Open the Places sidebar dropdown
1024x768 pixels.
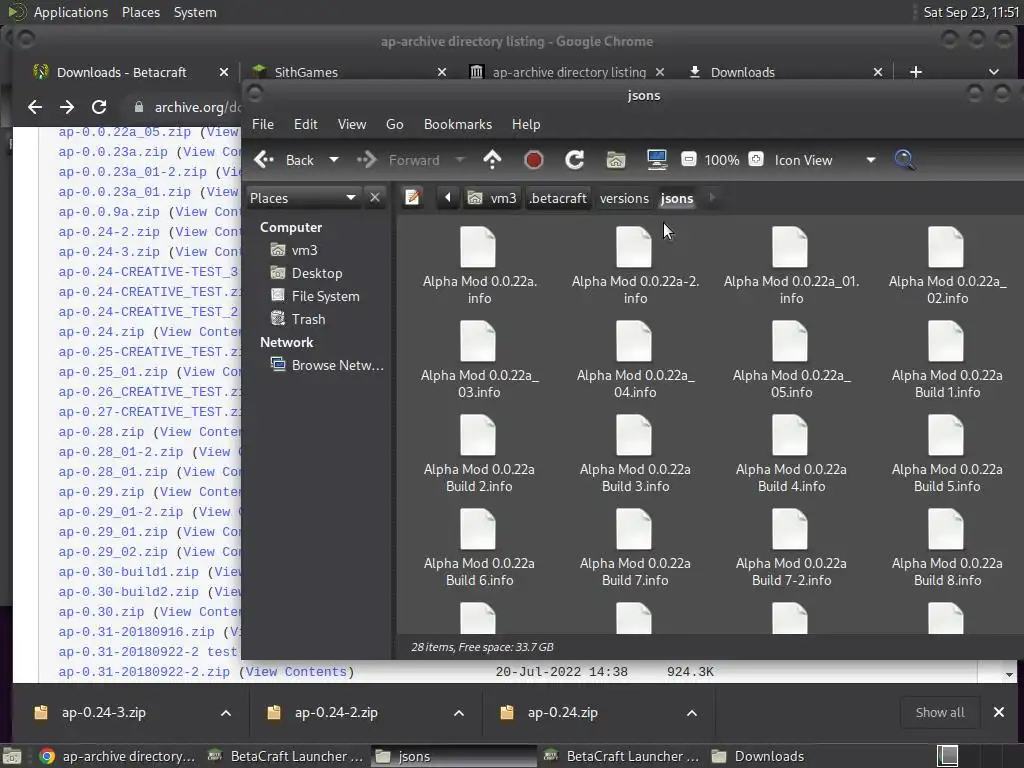(303, 198)
